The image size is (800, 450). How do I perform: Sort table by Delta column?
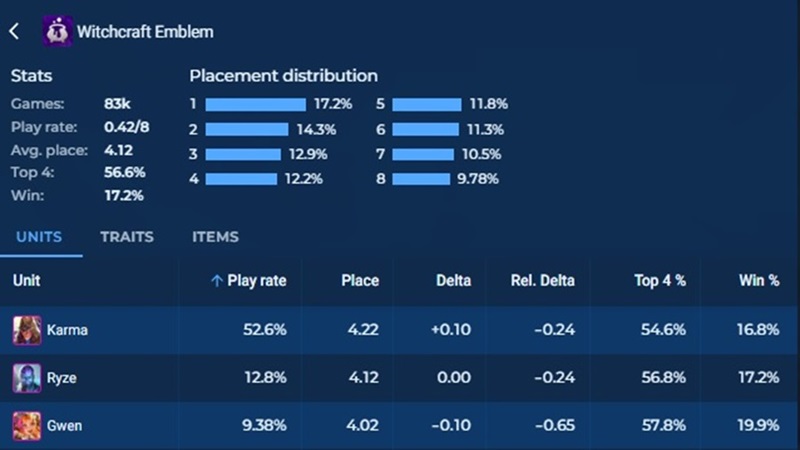[453, 281]
